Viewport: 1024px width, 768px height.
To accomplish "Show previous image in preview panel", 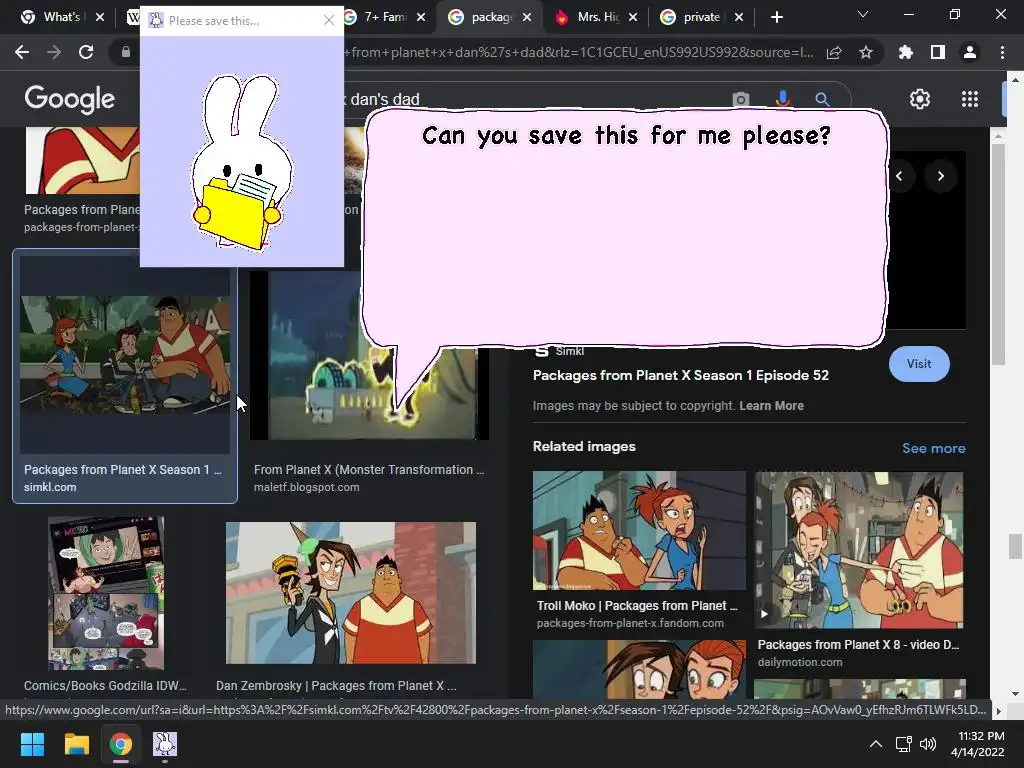I will (x=899, y=176).
